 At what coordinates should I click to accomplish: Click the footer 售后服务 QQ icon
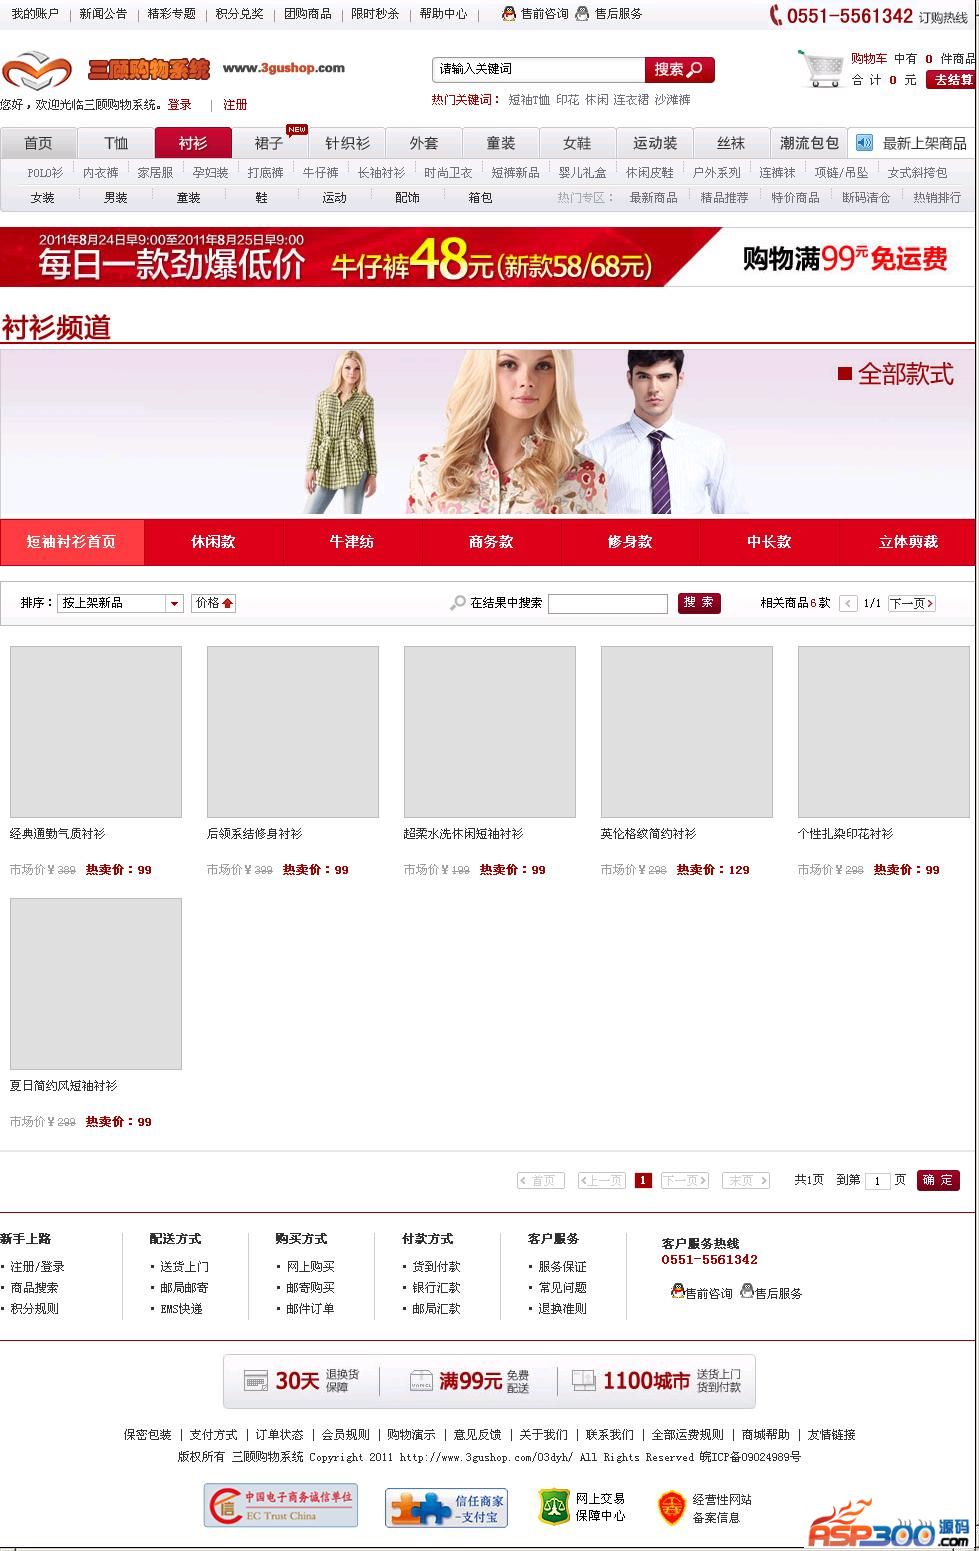[747, 1291]
